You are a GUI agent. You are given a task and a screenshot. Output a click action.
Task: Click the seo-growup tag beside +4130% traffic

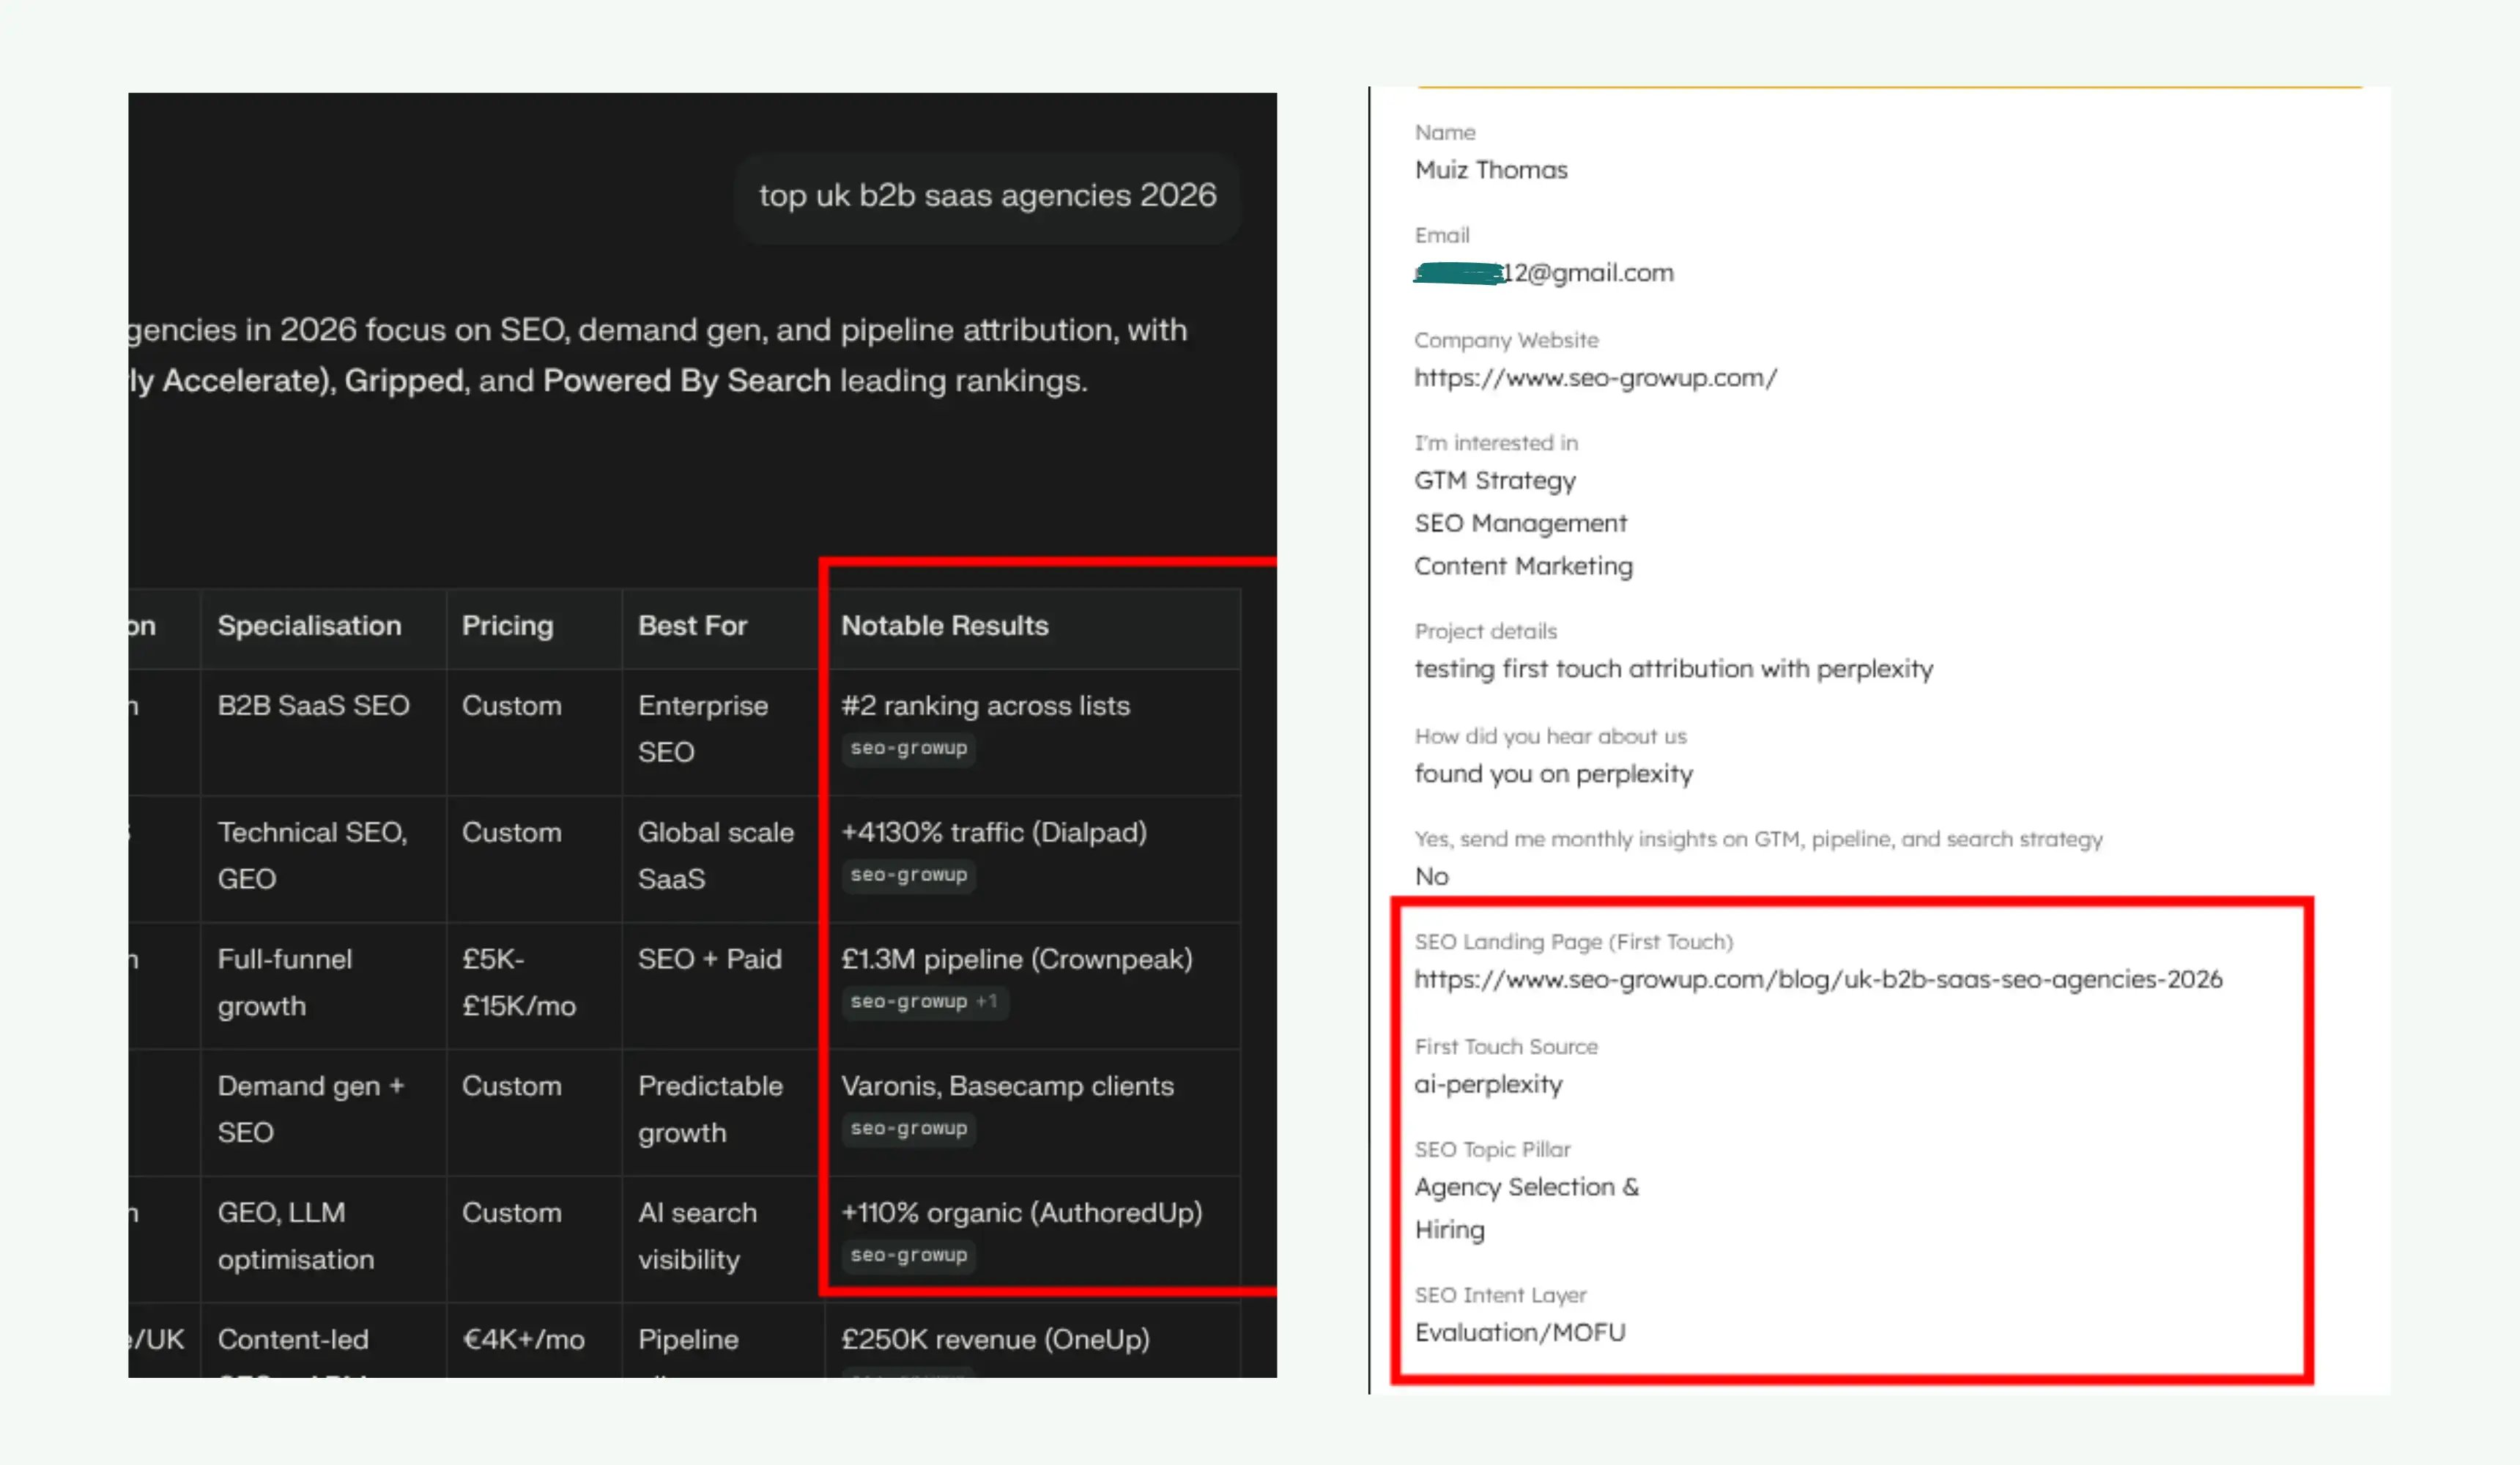click(908, 875)
